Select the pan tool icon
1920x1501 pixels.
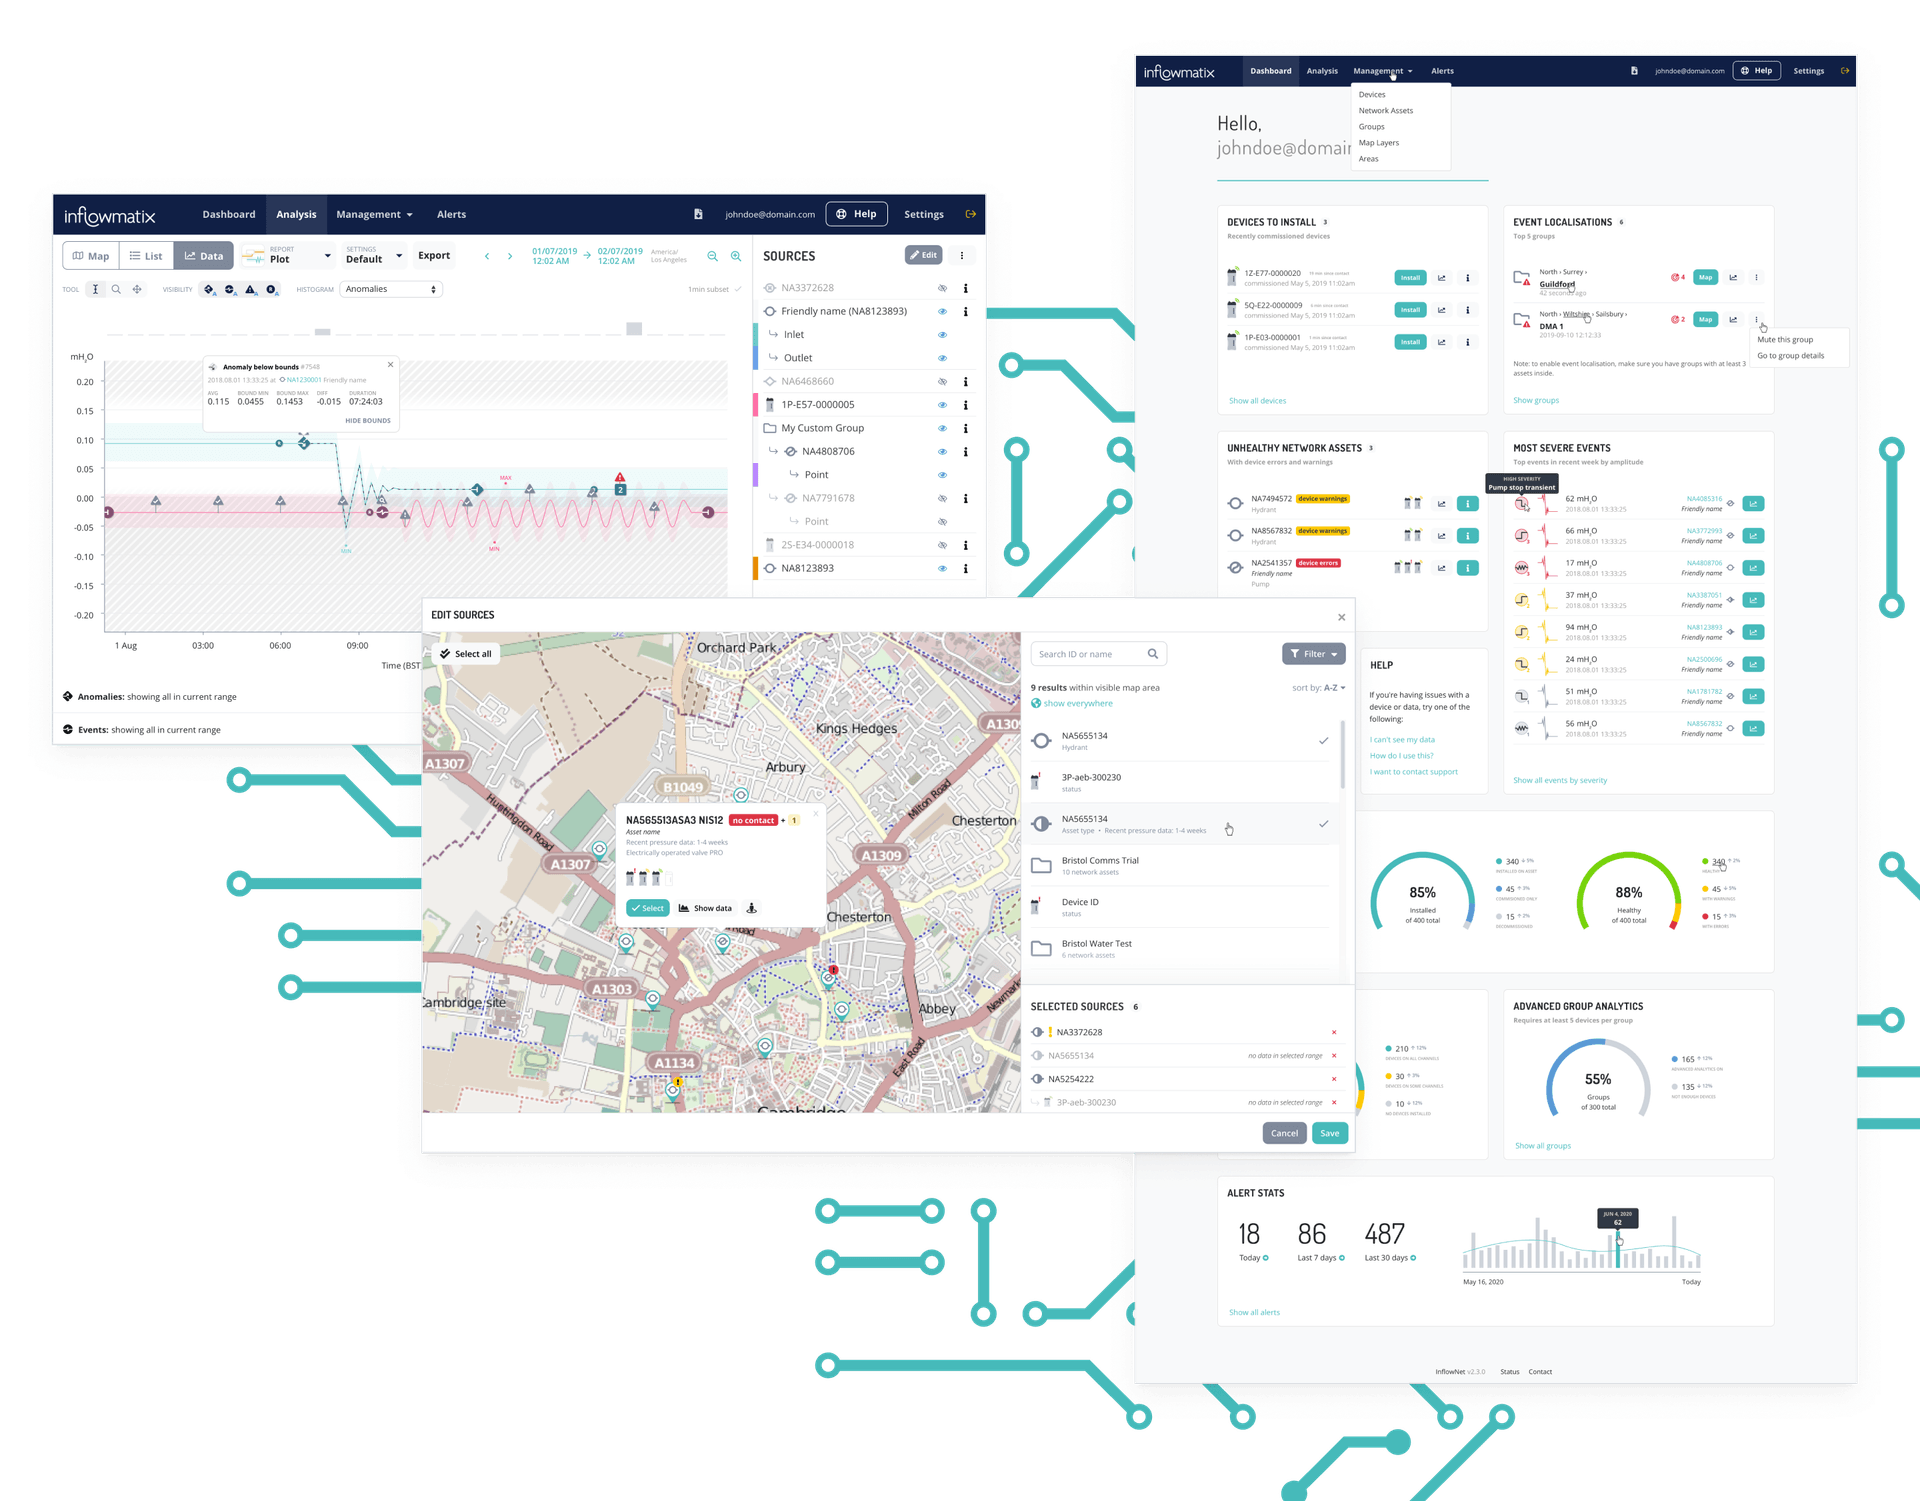(x=137, y=289)
